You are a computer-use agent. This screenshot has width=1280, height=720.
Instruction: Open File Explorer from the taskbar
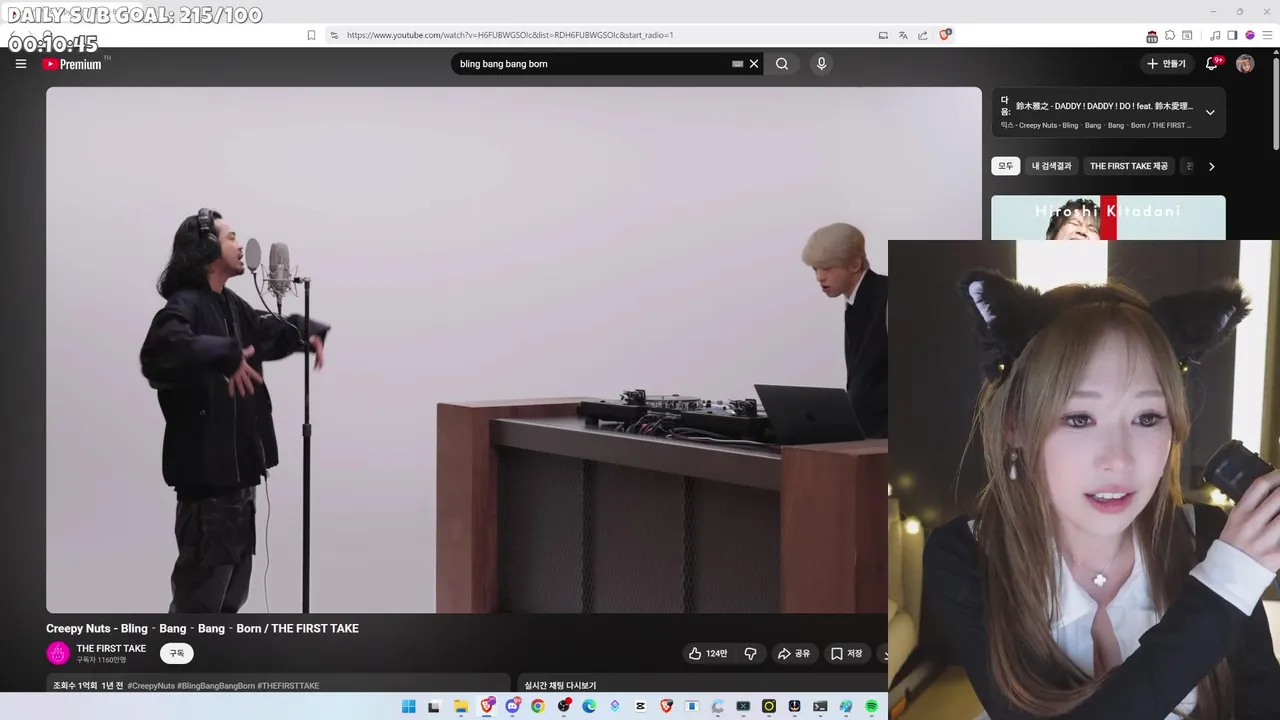(x=461, y=706)
